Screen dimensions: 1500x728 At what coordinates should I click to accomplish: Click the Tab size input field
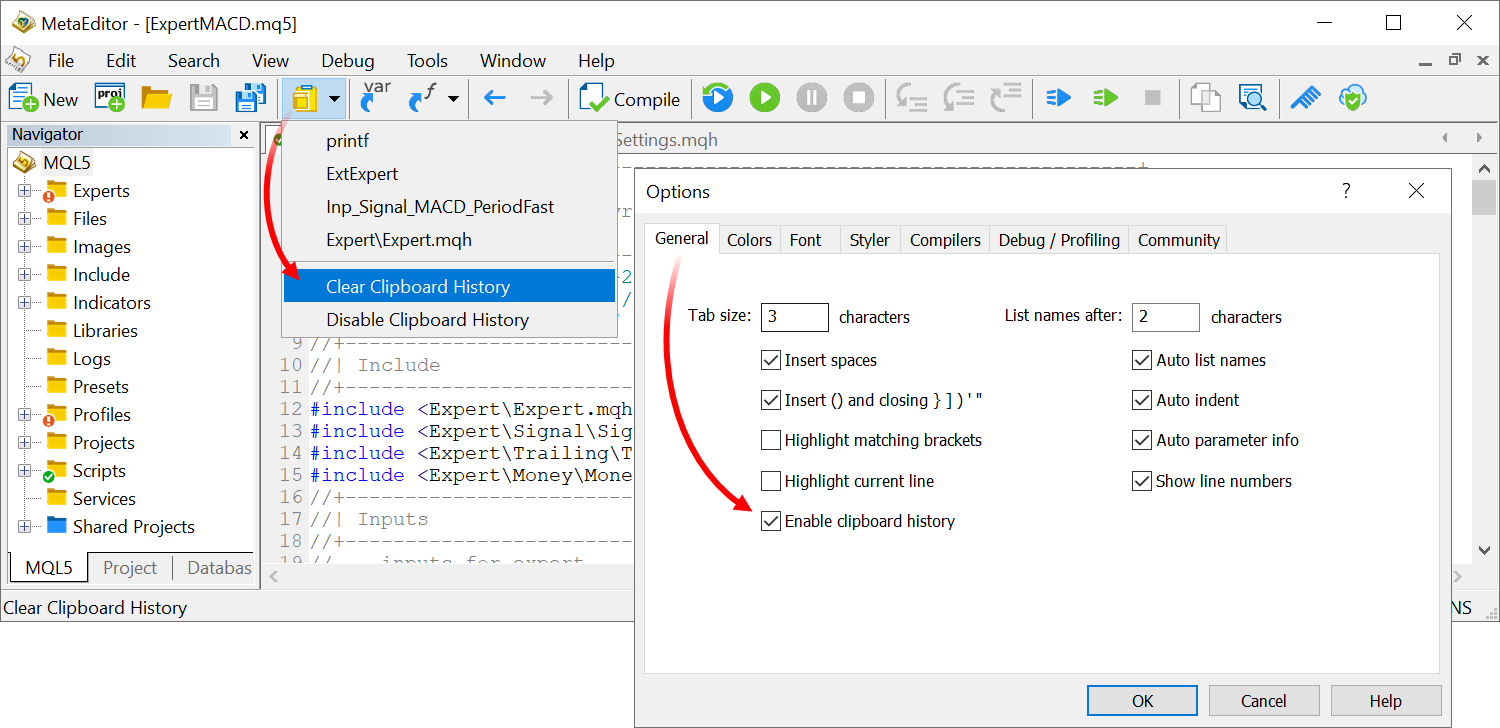click(794, 317)
